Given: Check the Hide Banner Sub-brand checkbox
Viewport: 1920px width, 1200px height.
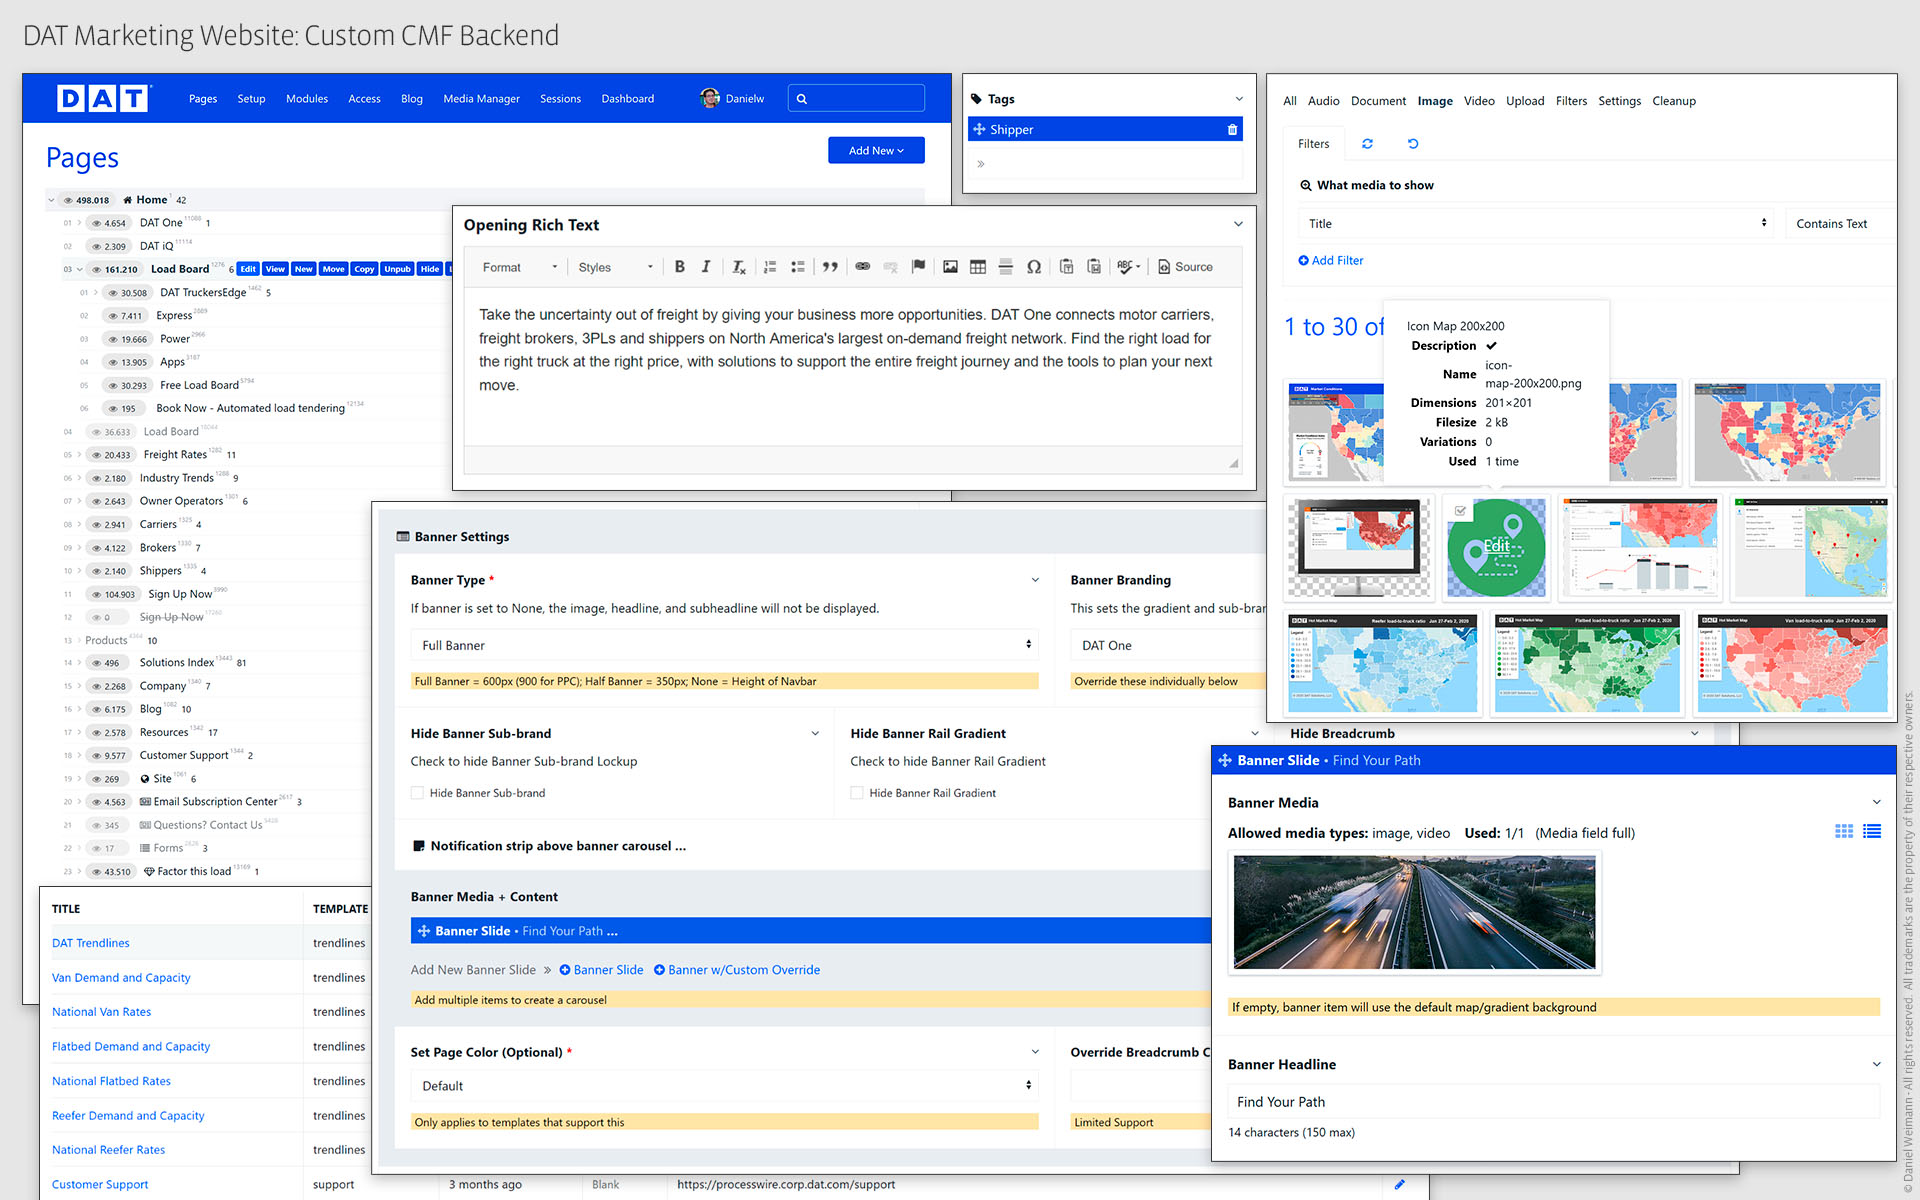Looking at the screenshot, I should (x=417, y=793).
